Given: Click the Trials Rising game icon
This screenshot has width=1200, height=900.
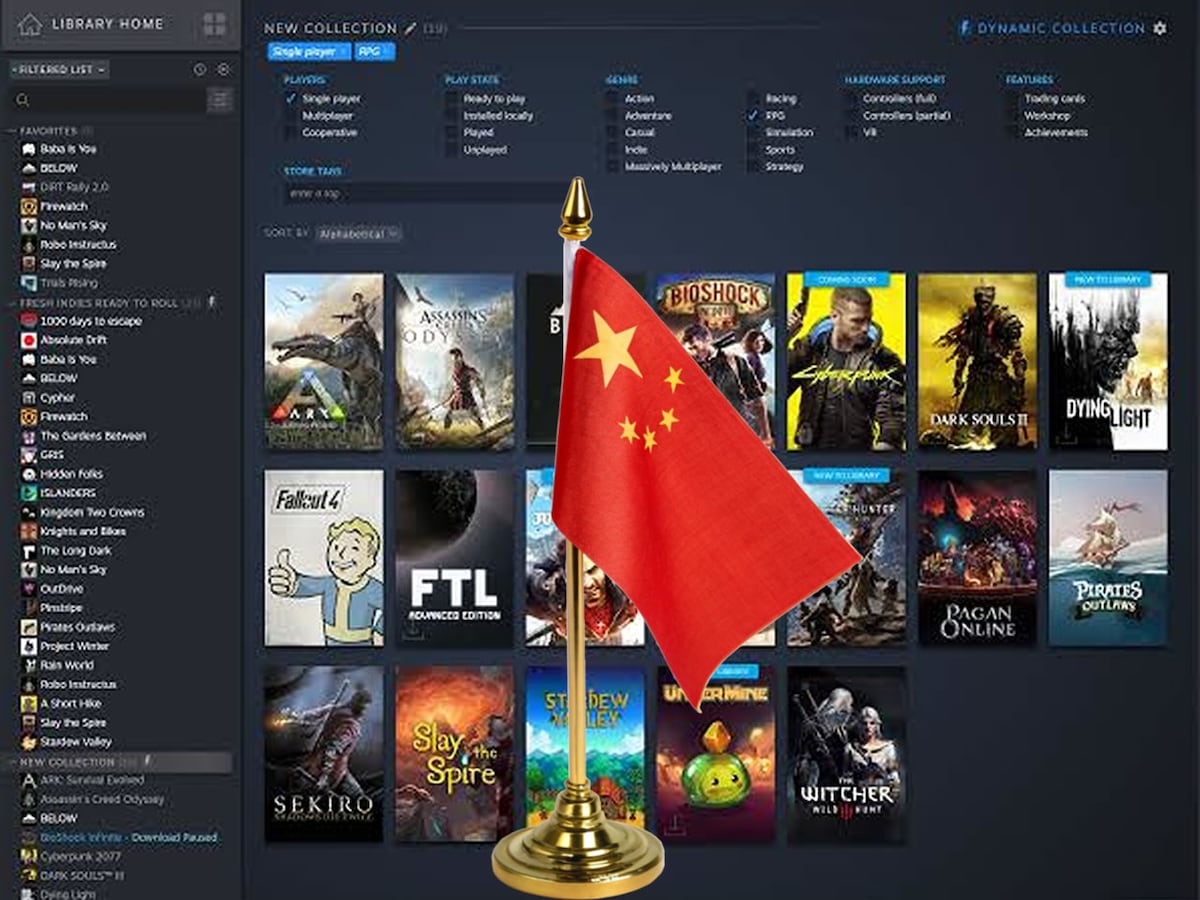Looking at the screenshot, I should coord(28,283).
